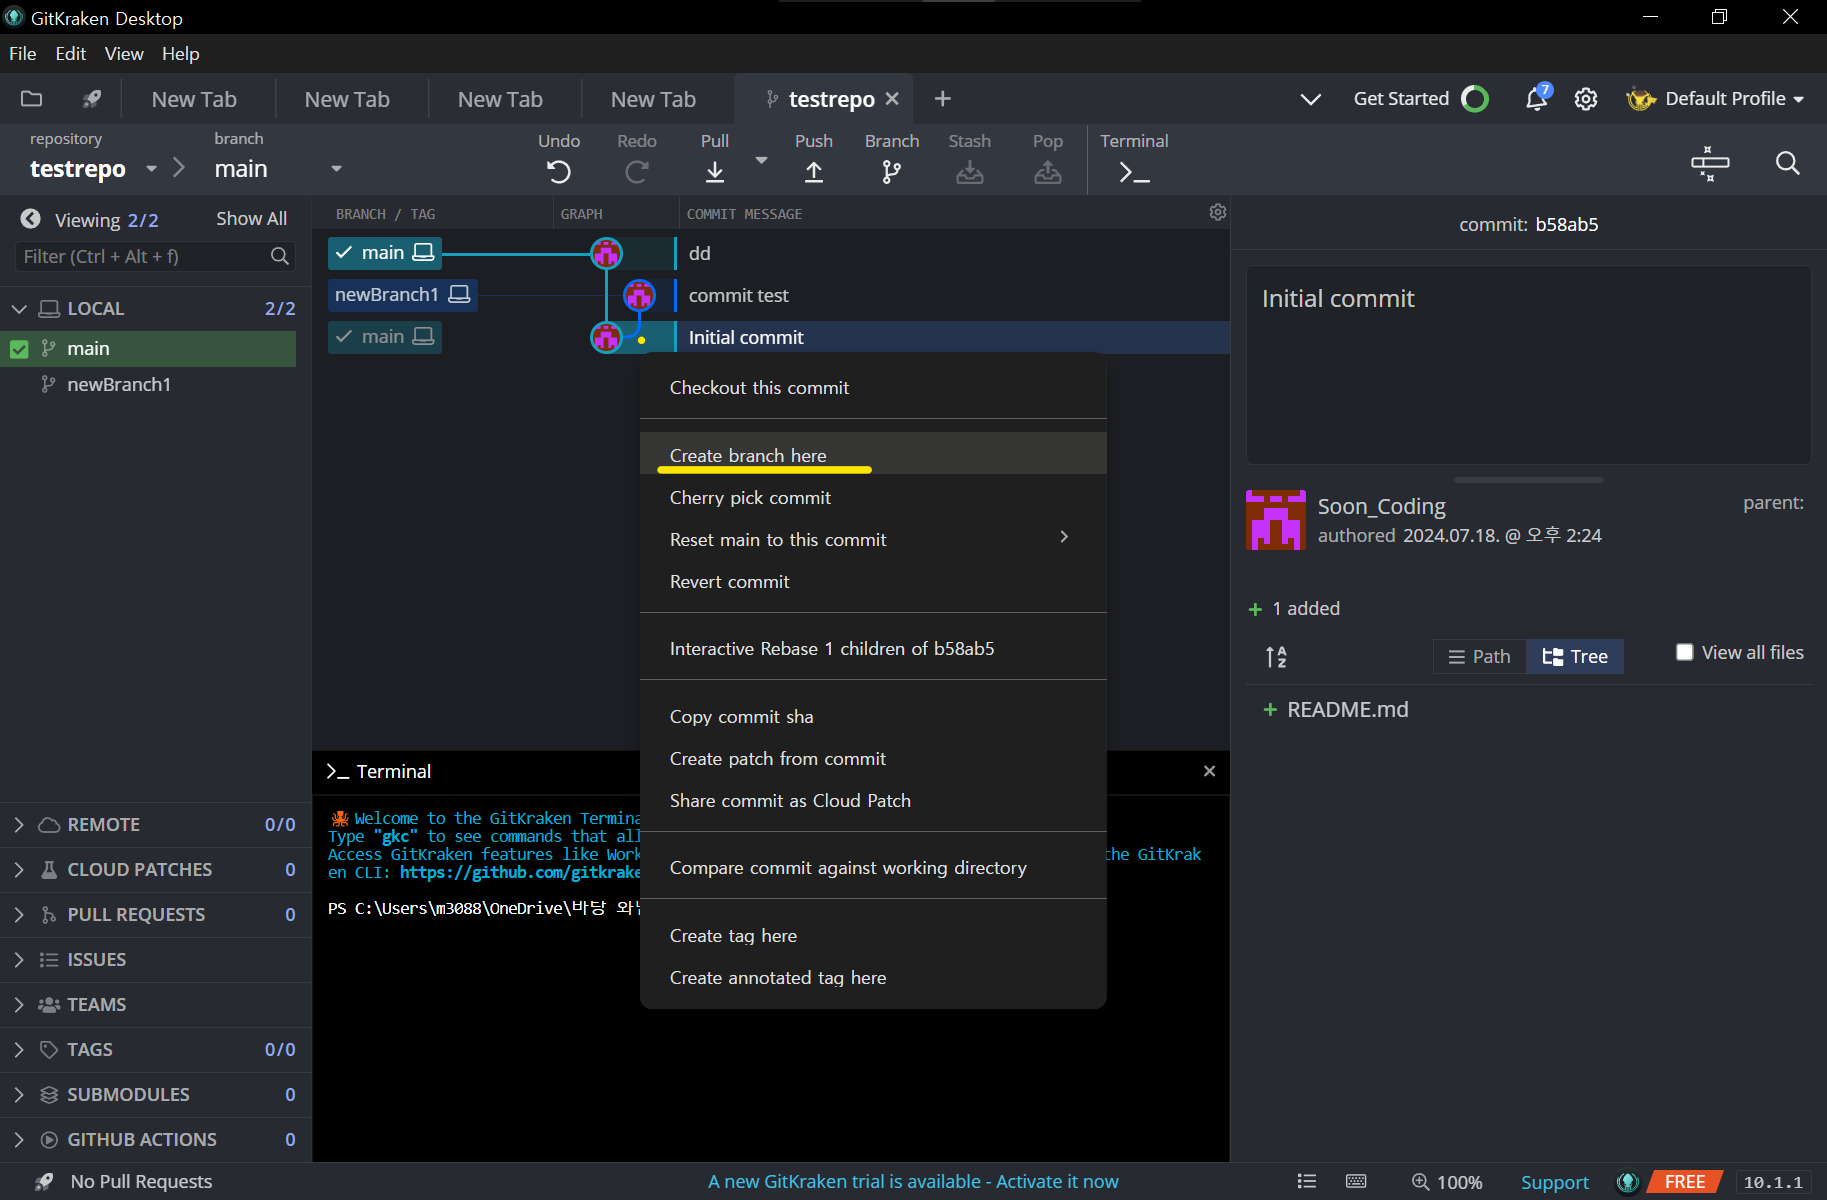Expand the GITHUB ACTIONS section
The height and width of the screenshot is (1200, 1827).
pyautogui.click(x=19, y=1140)
